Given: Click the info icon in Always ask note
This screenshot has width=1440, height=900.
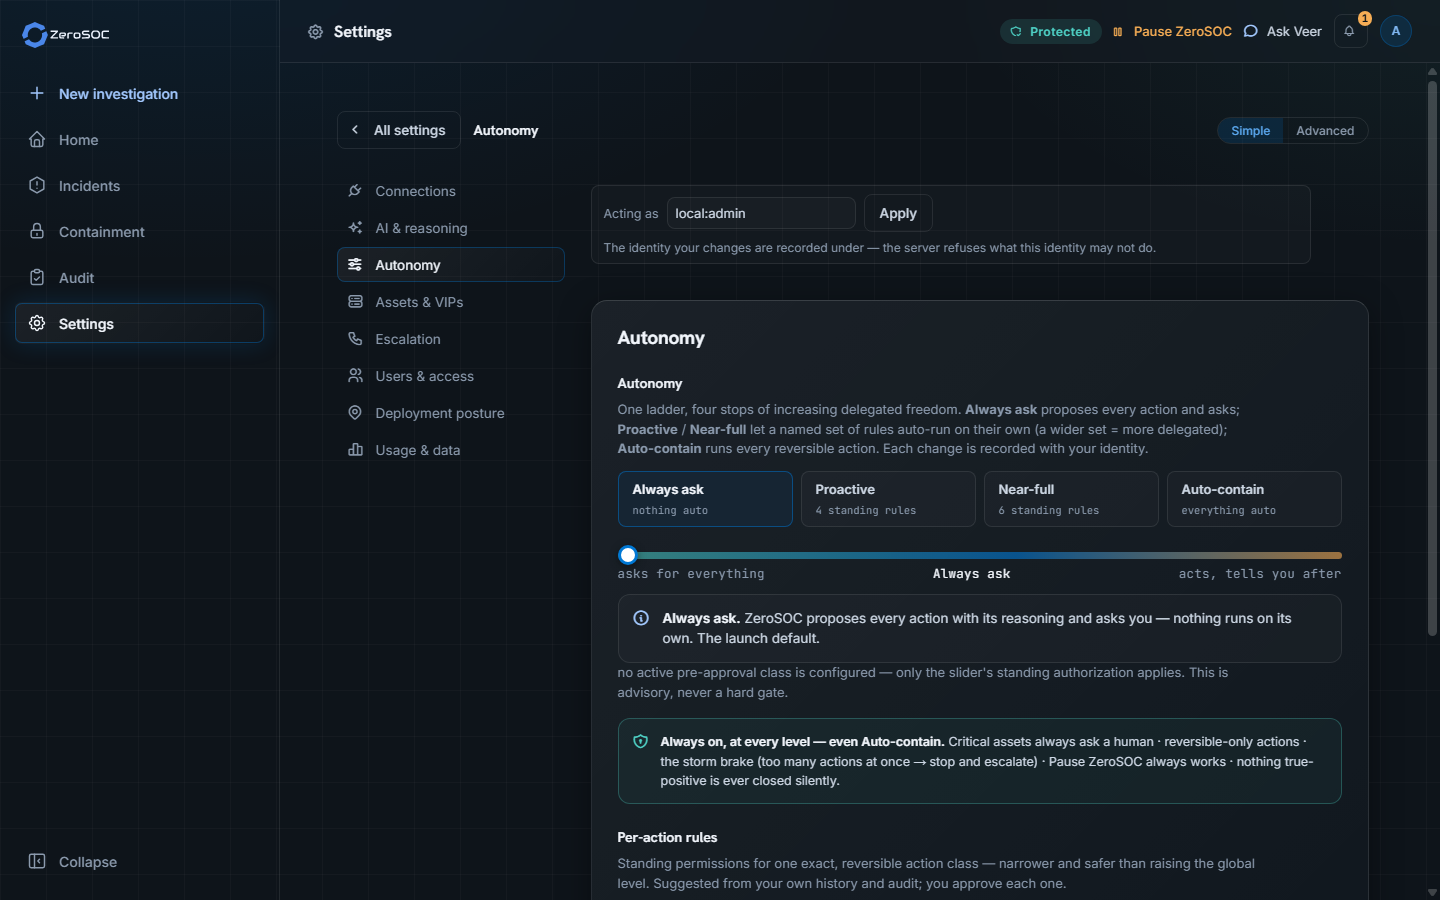Looking at the screenshot, I should [641, 618].
